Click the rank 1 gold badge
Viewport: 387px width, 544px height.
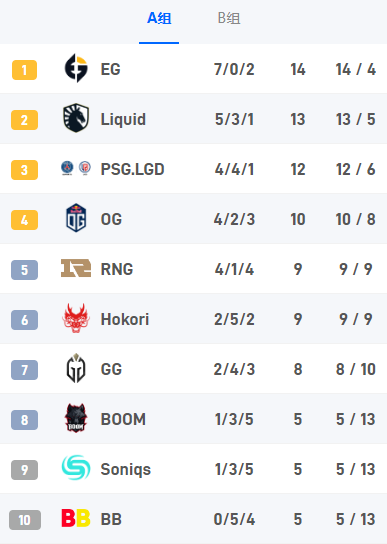[24, 70]
